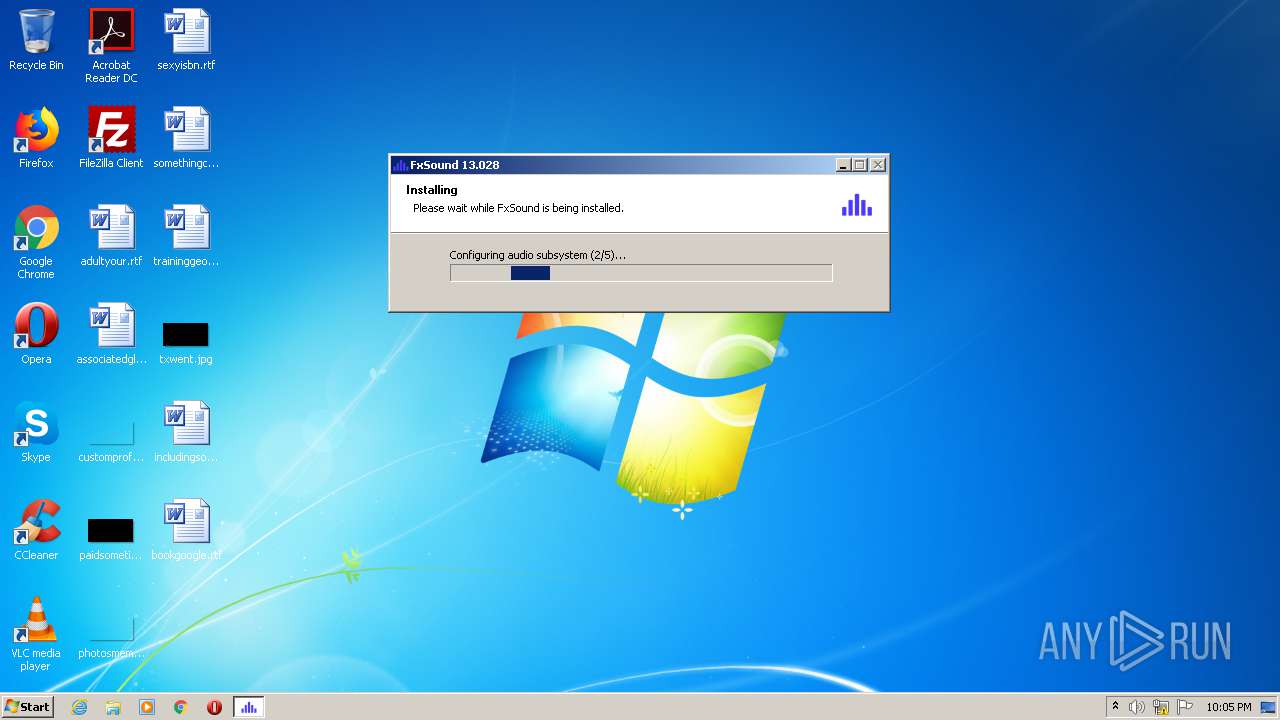Click the FxSound logo in installer header
This screenshot has height=720, width=1280.
coord(857,205)
